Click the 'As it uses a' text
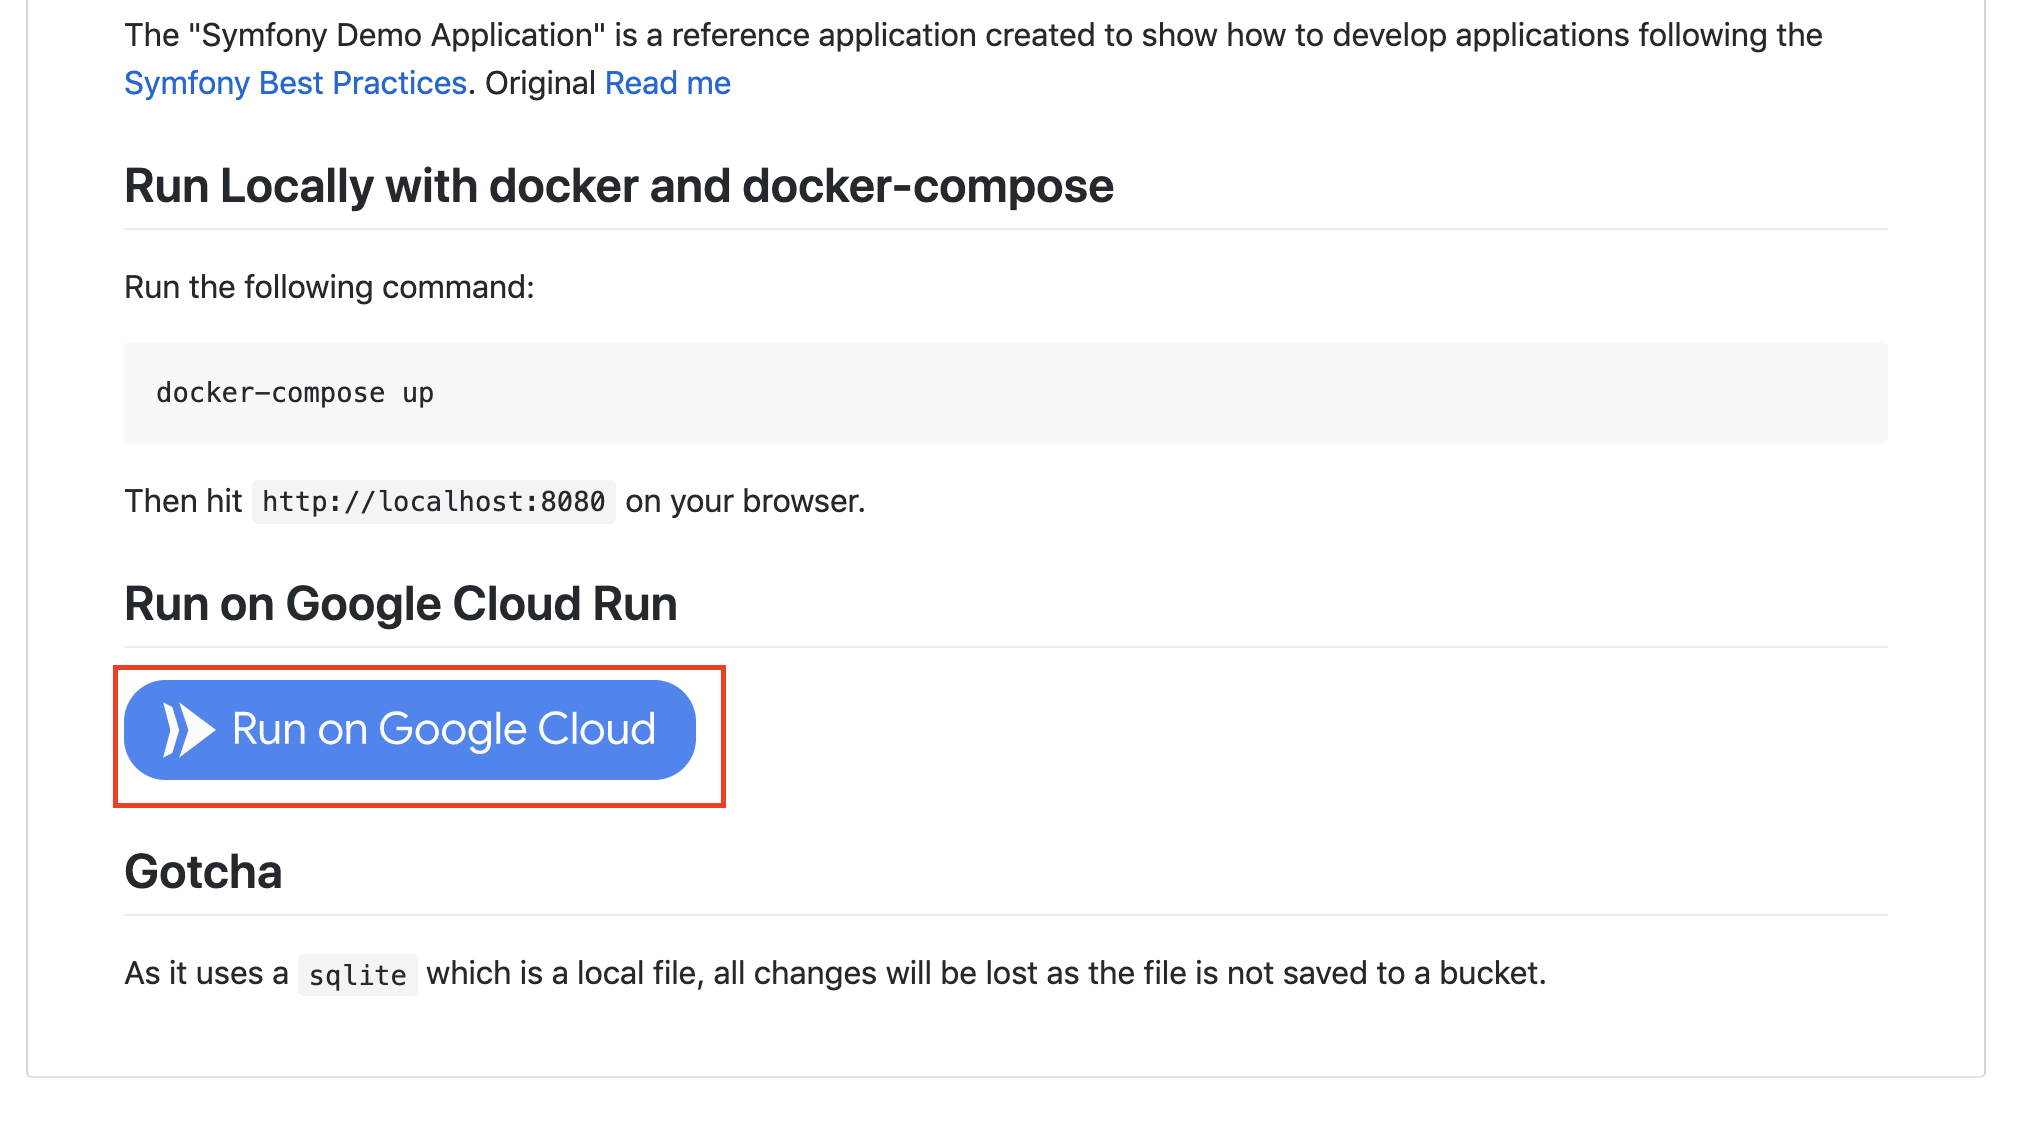The image size is (2036, 1146). pyautogui.click(x=206, y=973)
